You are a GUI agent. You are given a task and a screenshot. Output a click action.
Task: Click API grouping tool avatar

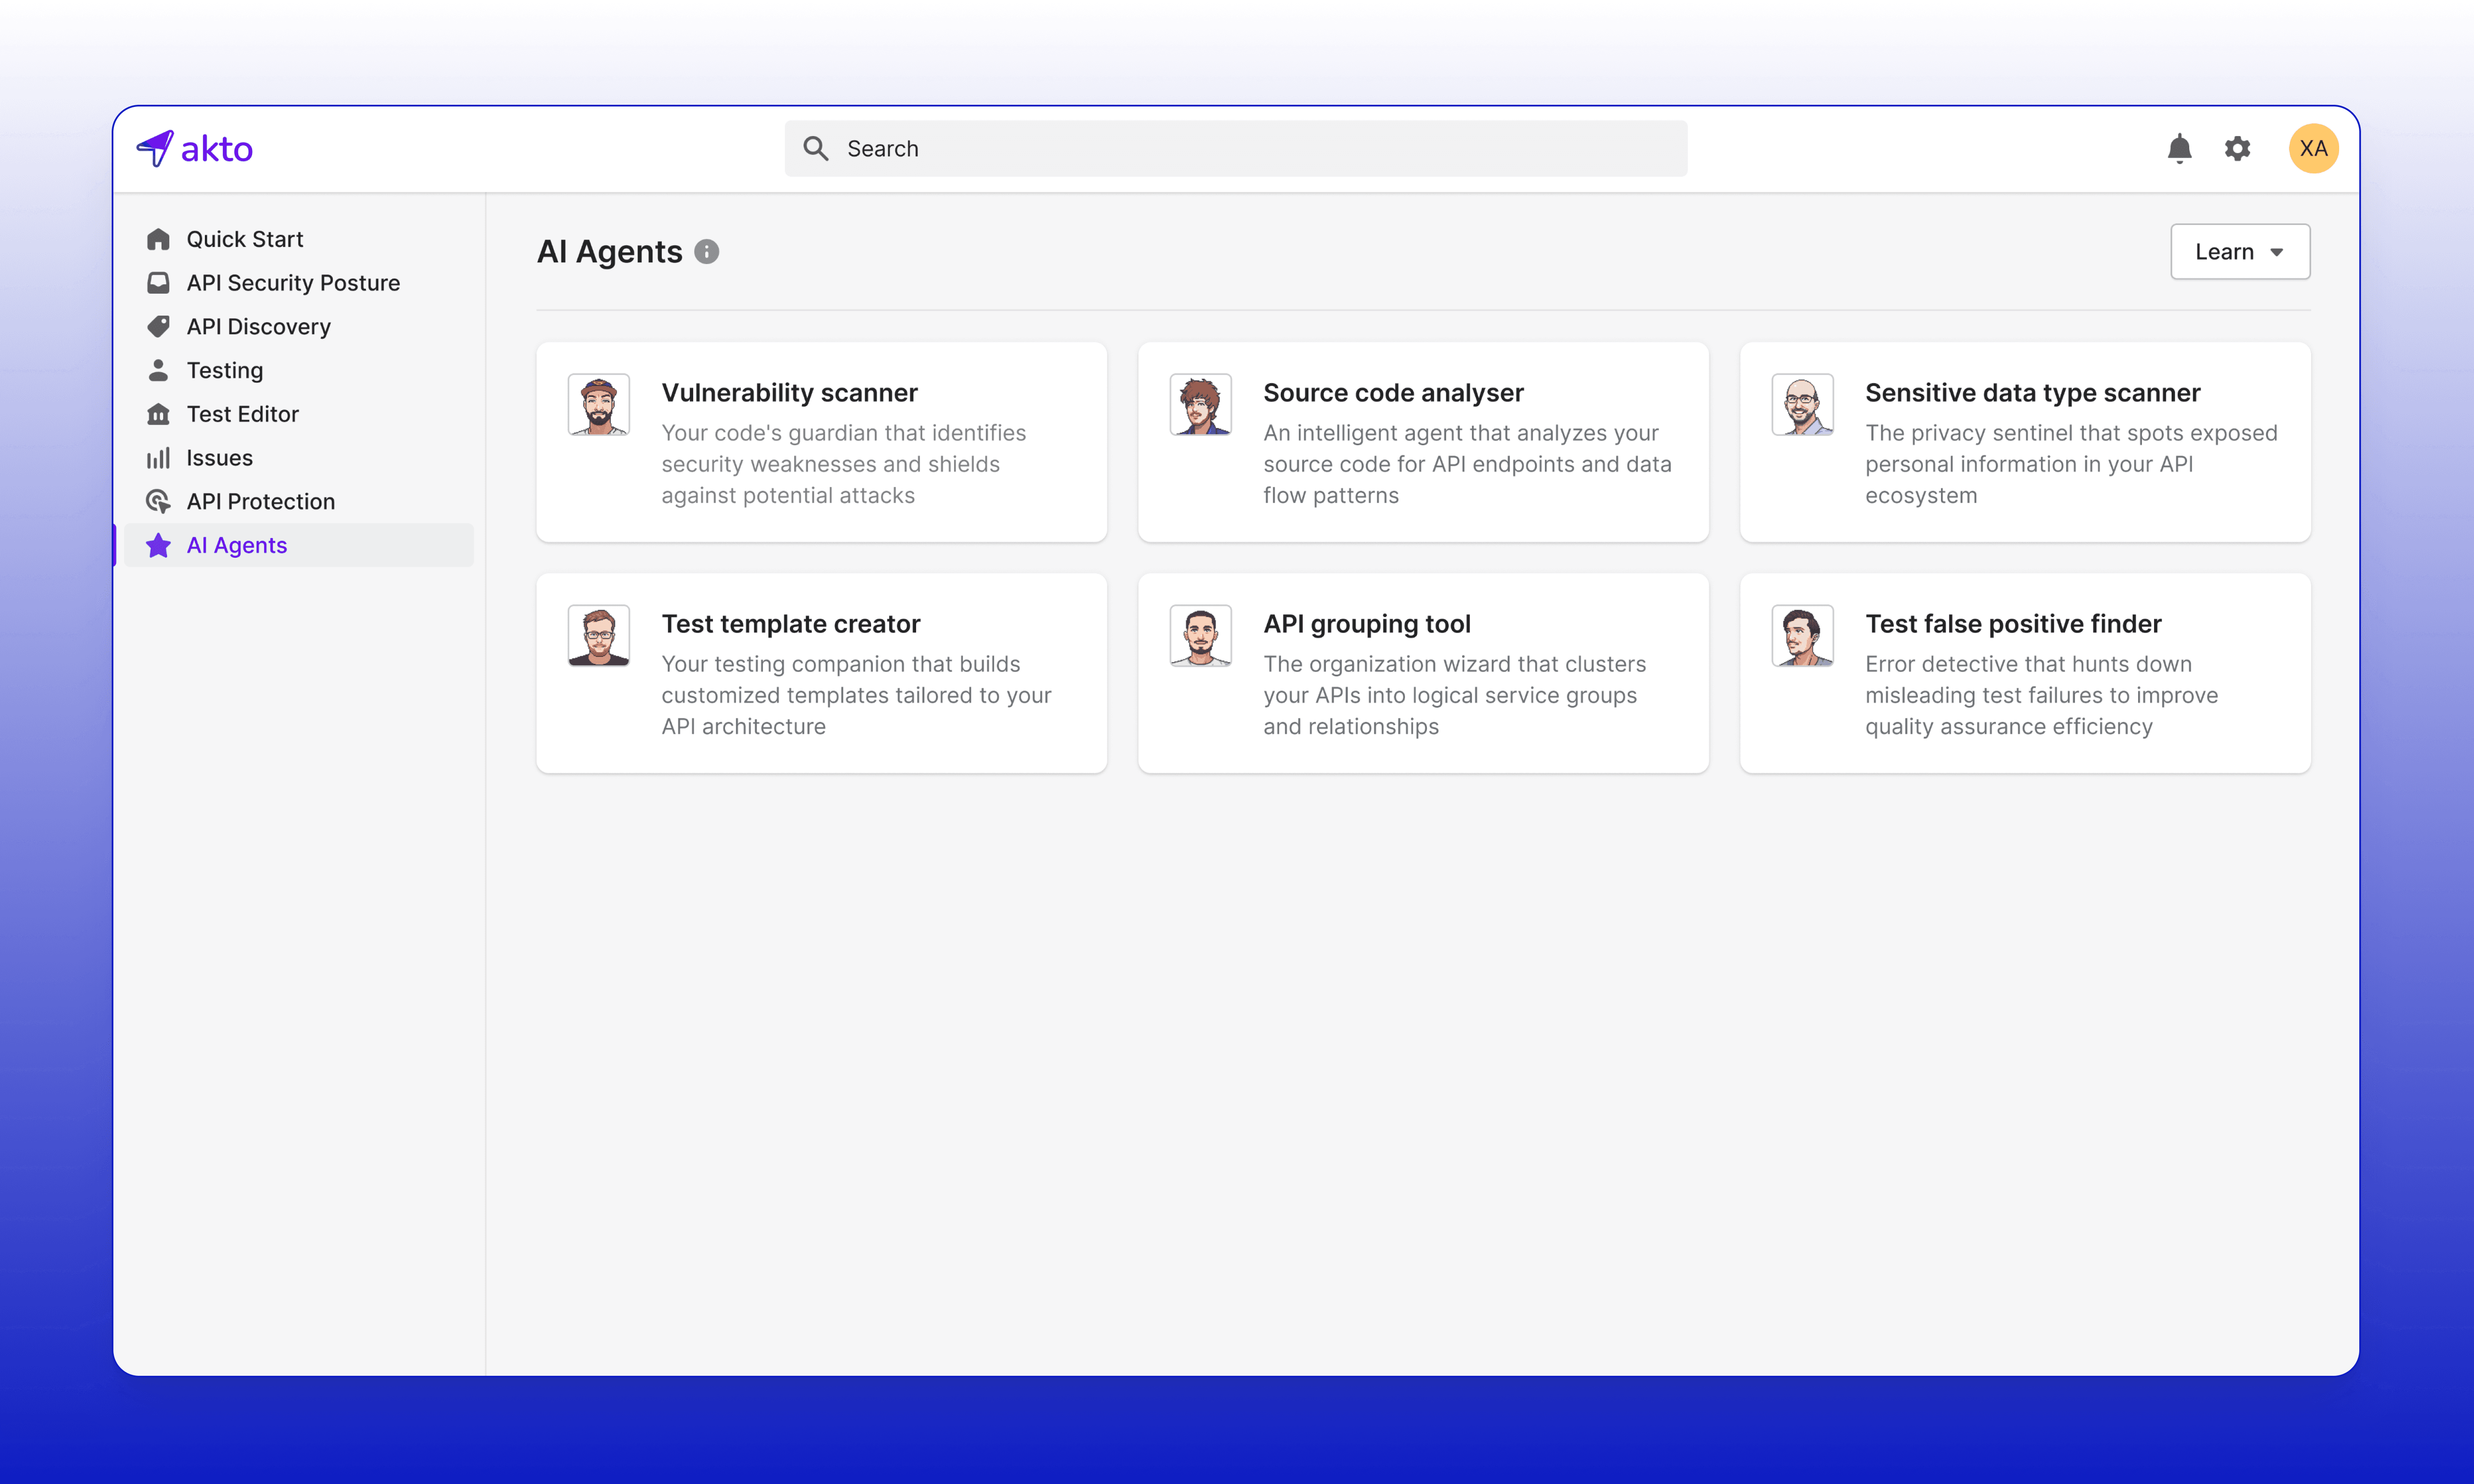click(x=1200, y=635)
